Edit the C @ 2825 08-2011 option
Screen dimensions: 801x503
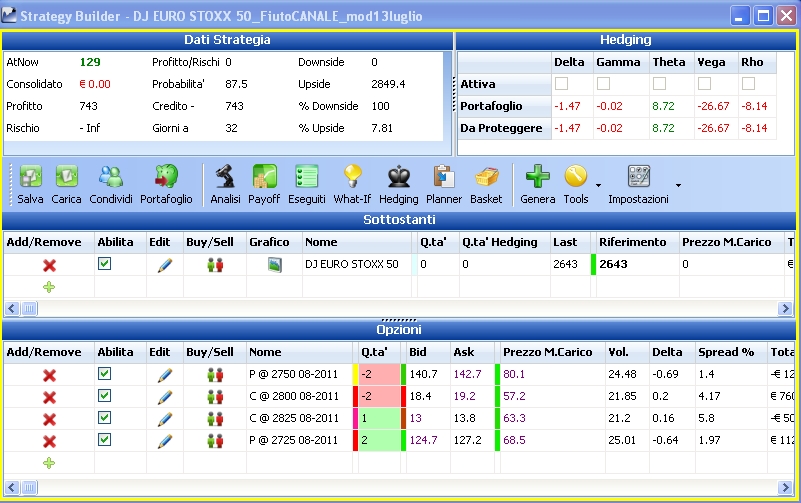(164, 419)
